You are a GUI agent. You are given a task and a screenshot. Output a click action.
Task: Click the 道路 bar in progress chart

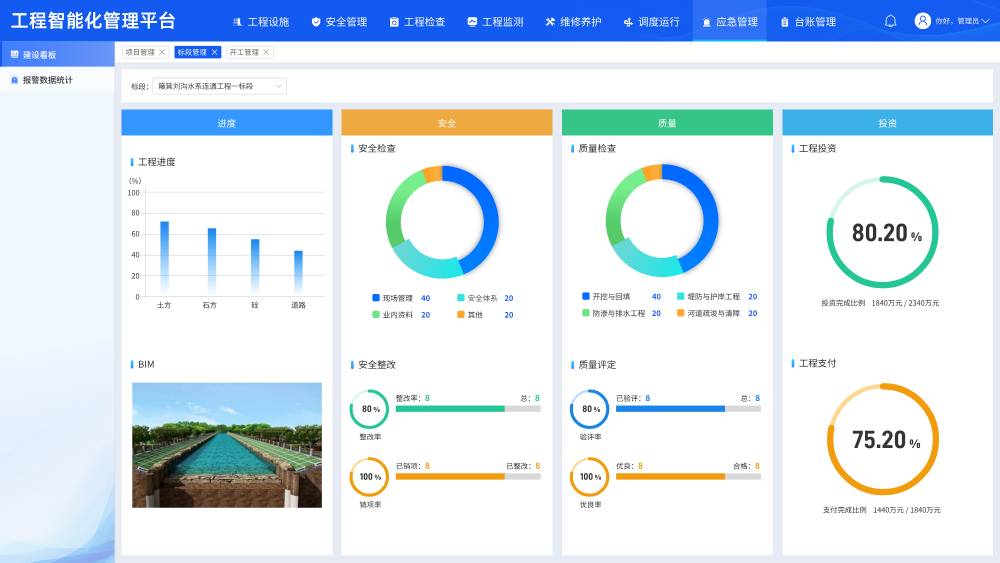point(298,274)
